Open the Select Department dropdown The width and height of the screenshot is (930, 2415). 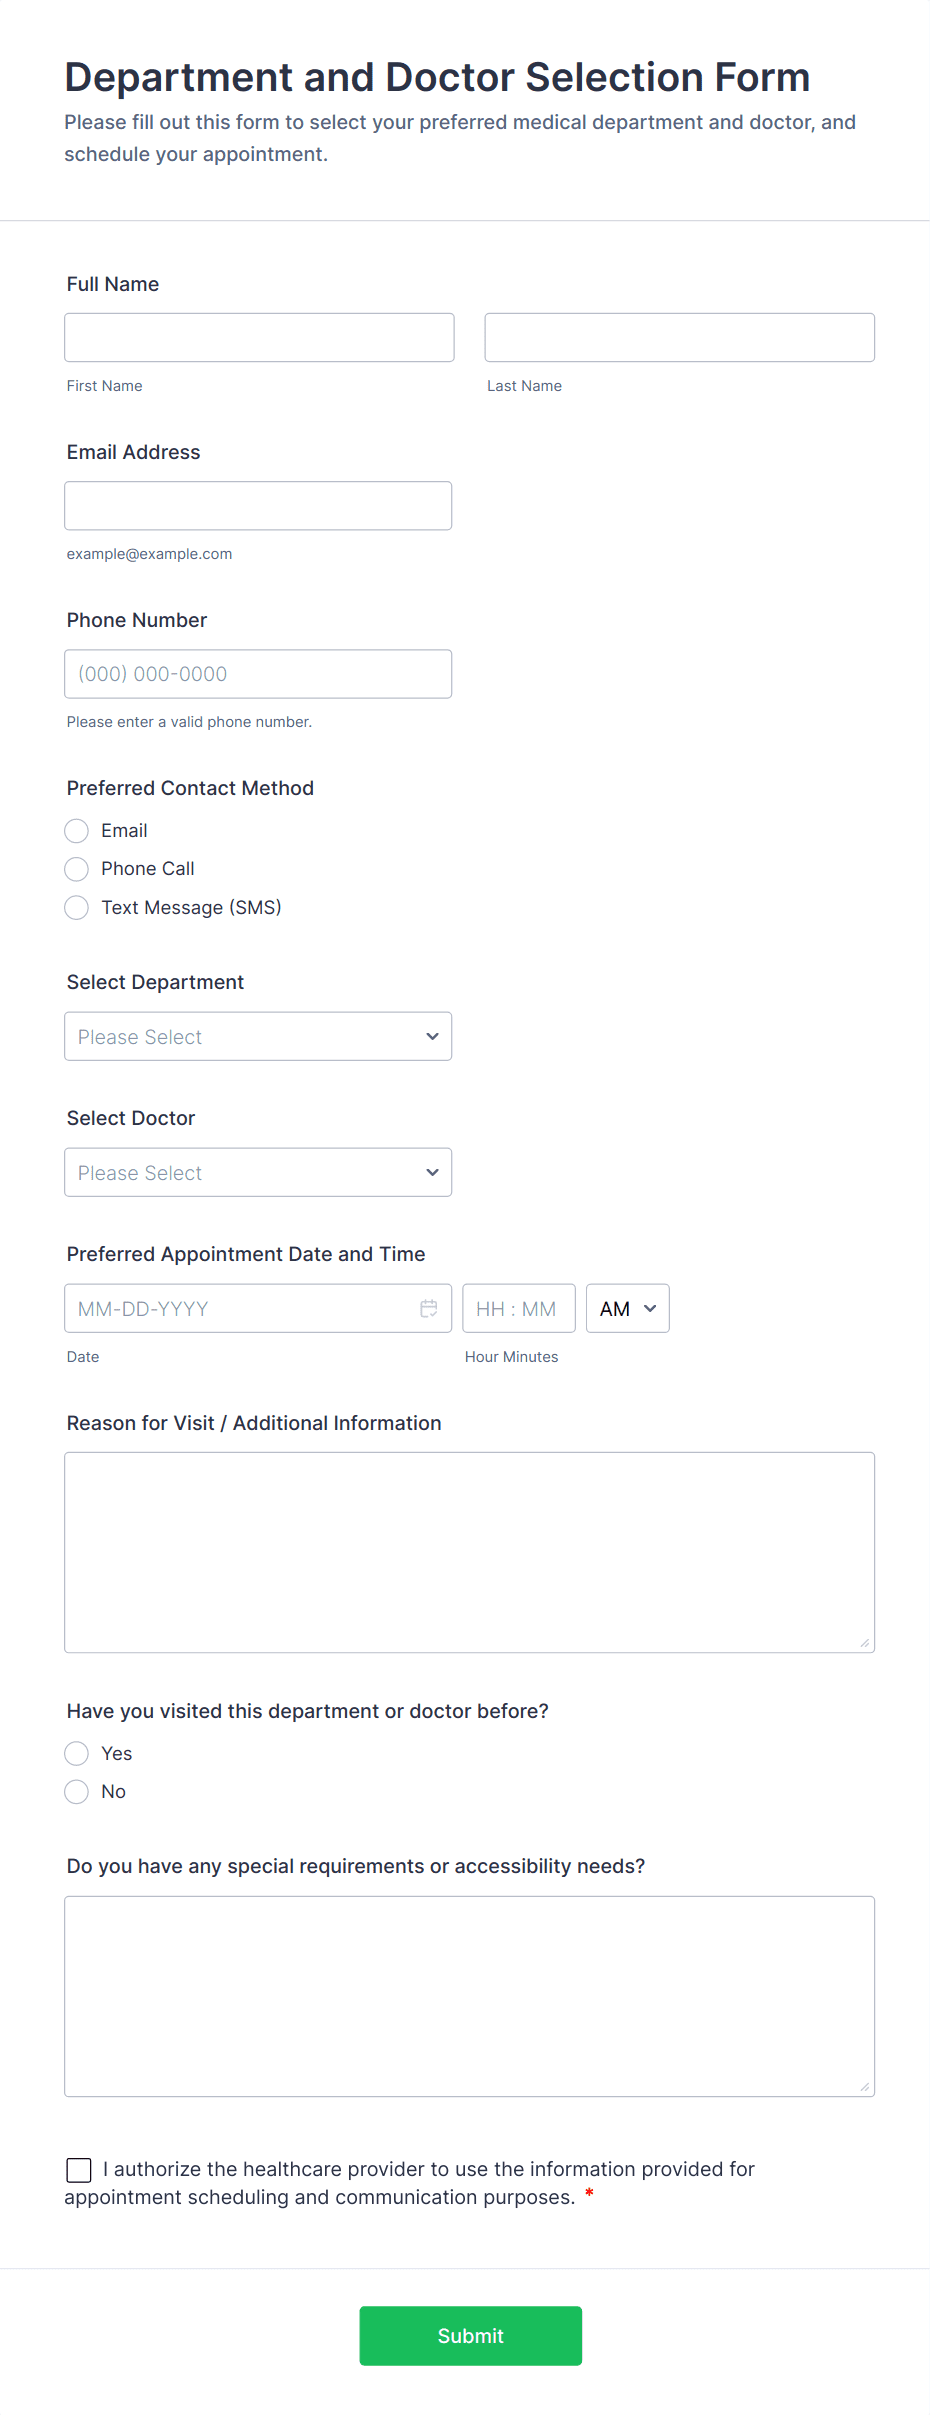click(x=258, y=1037)
